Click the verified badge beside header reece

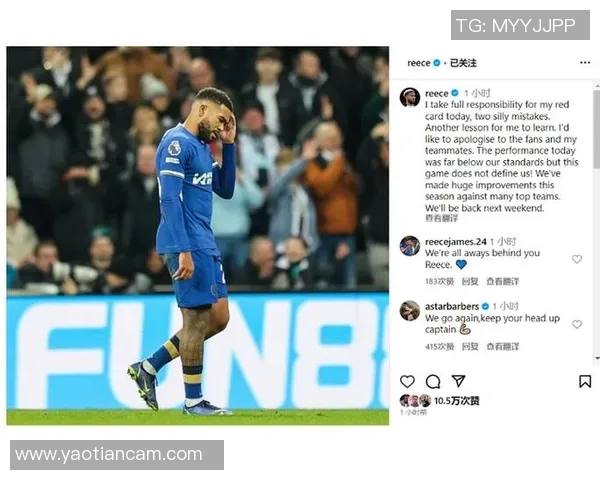click(437, 63)
